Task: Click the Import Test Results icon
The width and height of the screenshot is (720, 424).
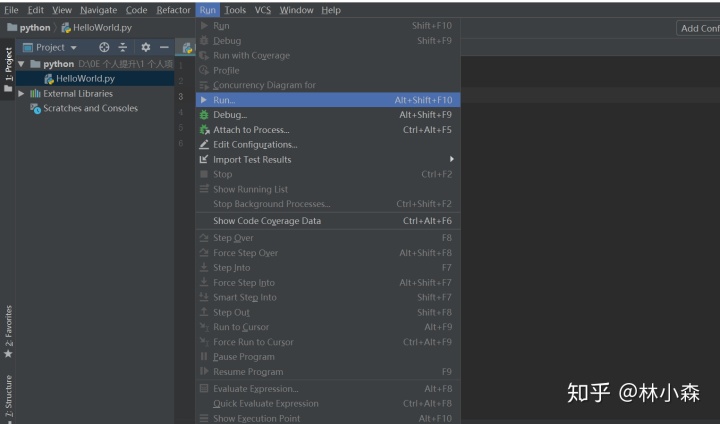Action: 204,159
